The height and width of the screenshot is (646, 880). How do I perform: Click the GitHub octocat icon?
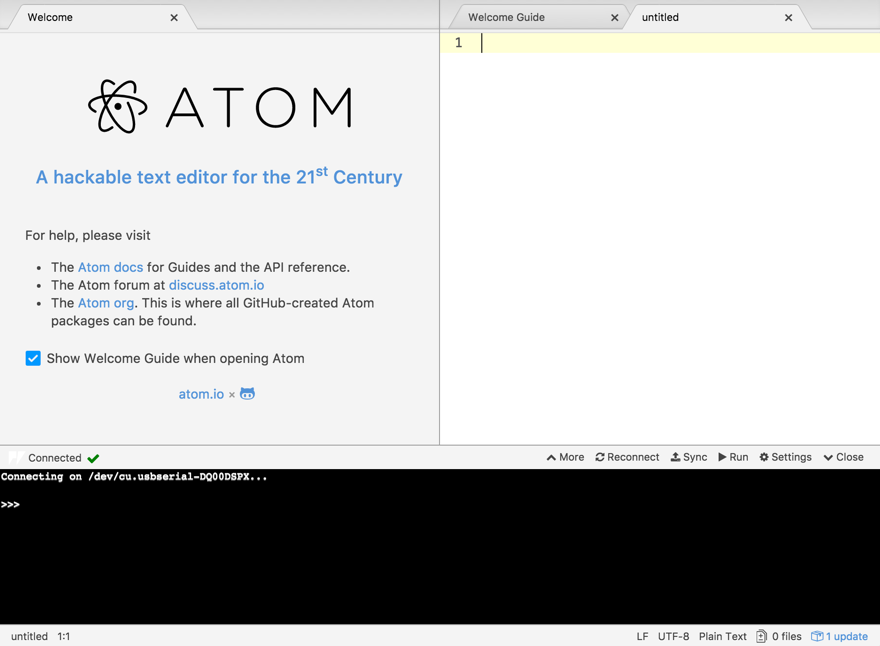pos(247,394)
